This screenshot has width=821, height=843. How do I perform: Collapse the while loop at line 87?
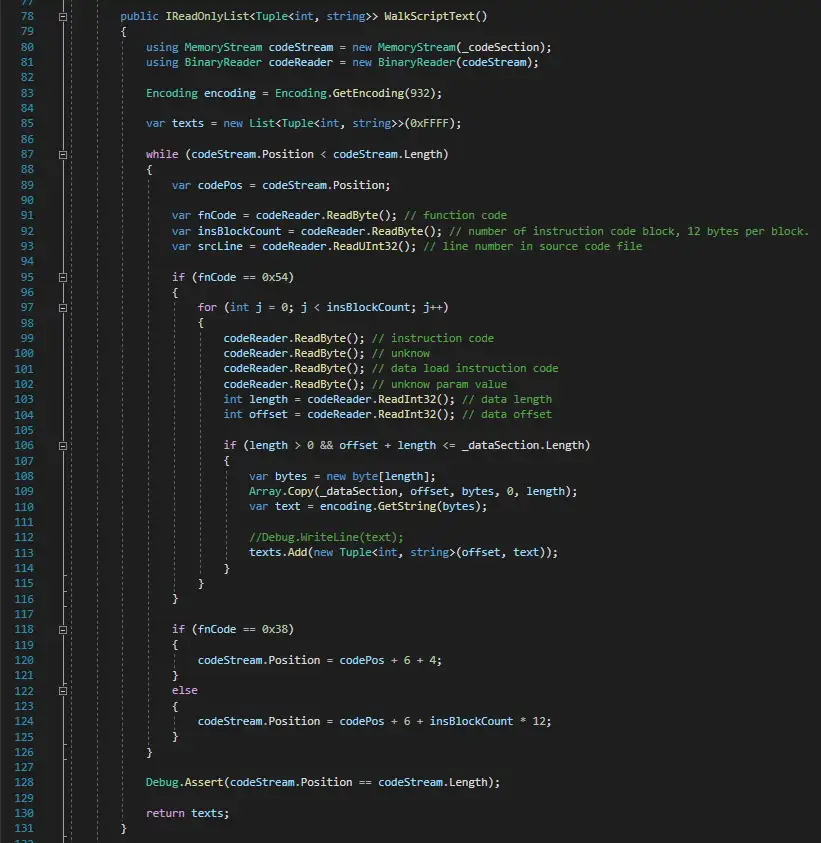pyautogui.click(x=63, y=155)
